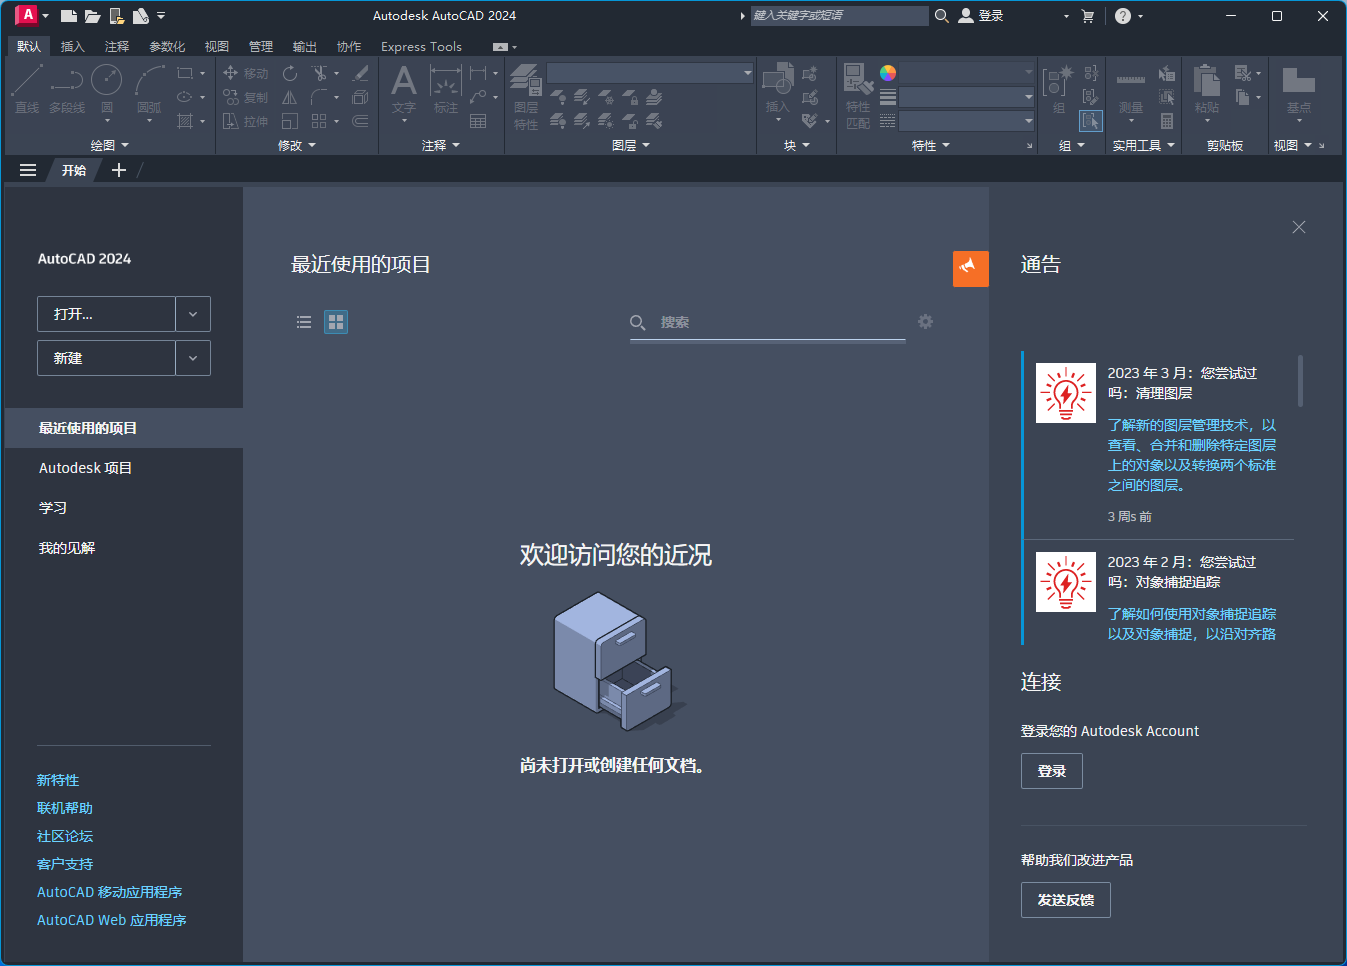Image resolution: width=1347 pixels, height=966 pixels.
Task: Open 图层特性 layer properties
Action: pos(526,97)
